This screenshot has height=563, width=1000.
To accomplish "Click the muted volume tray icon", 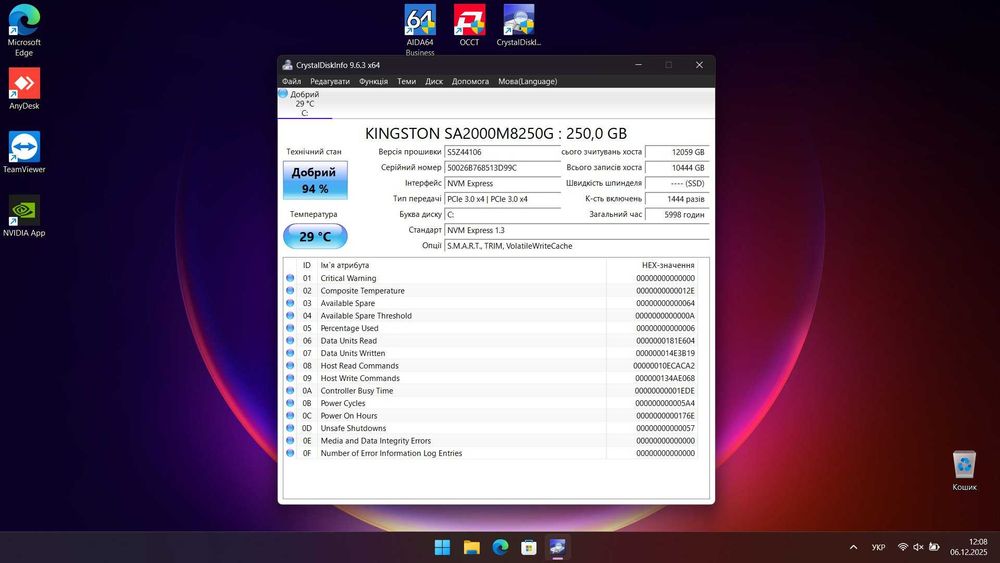I will coord(918,547).
